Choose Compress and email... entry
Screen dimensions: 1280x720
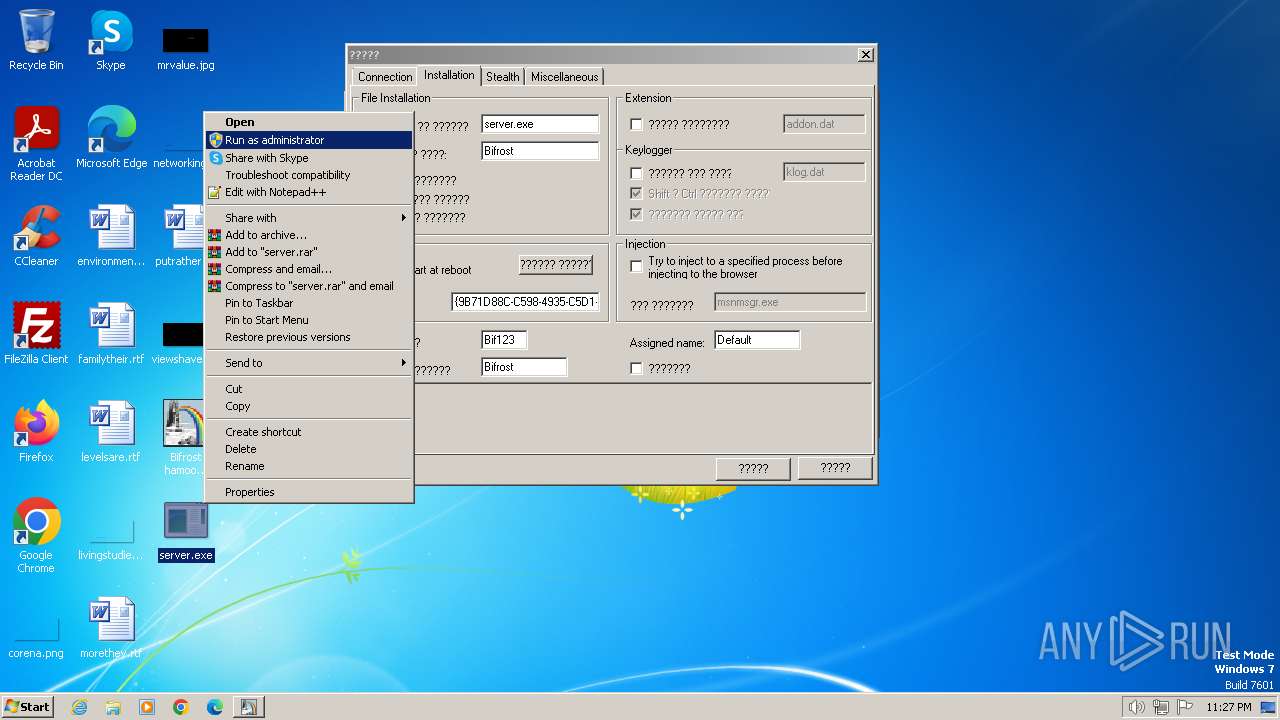click(309, 269)
